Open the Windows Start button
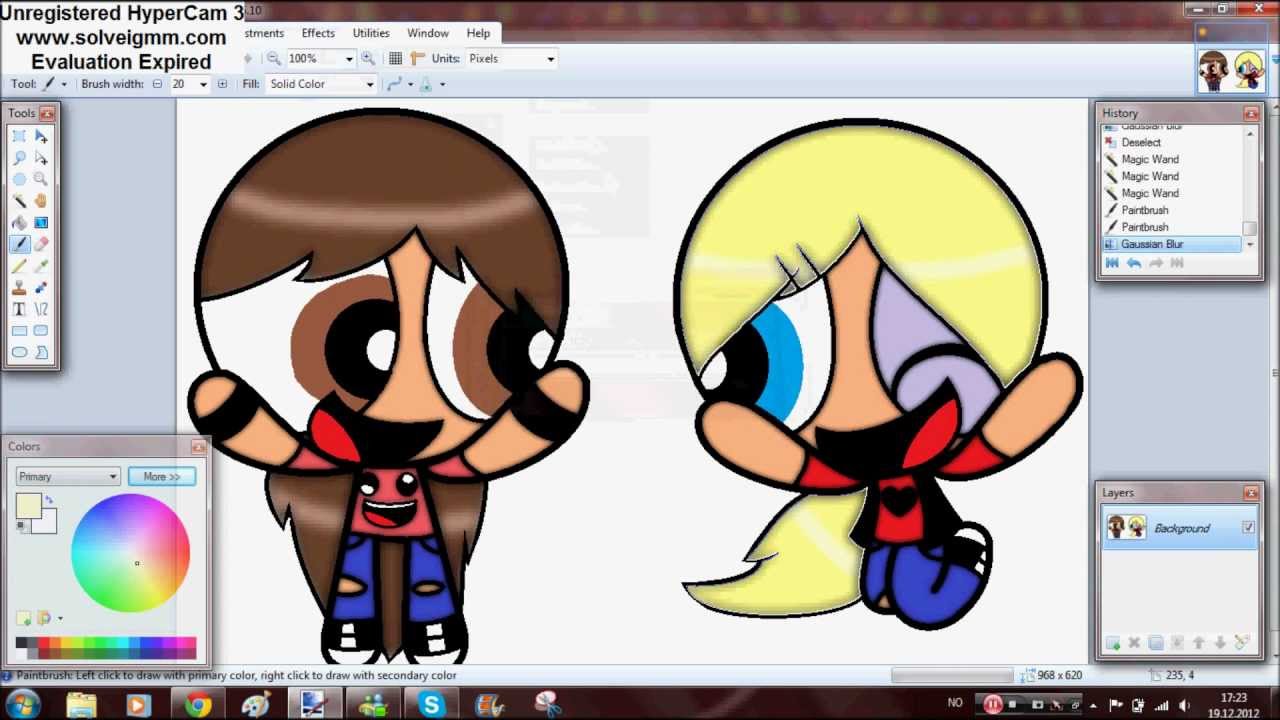 (21, 704)
